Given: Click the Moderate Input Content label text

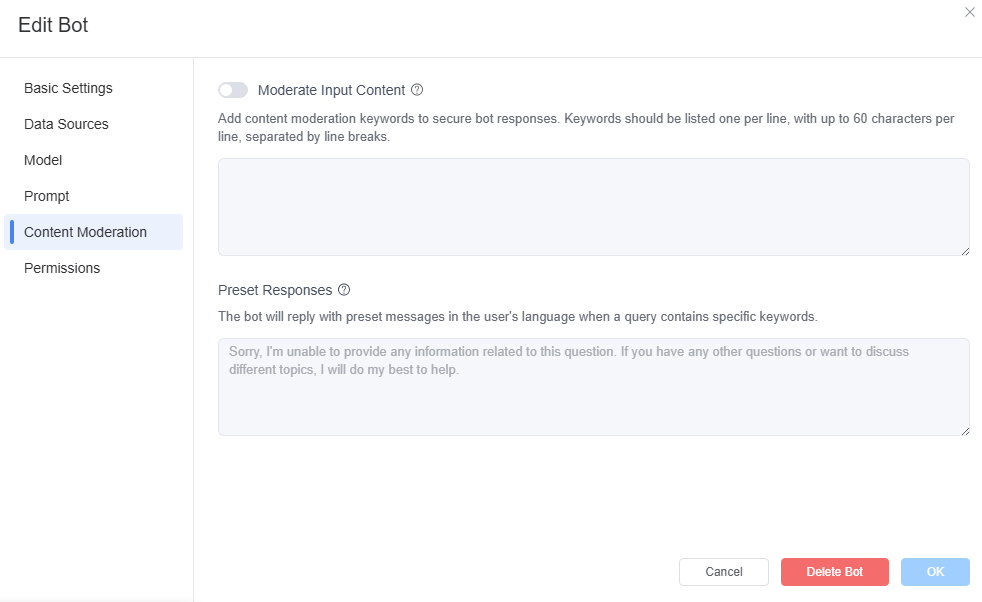Looking at the screenshot, I should (x=331, y=90).
